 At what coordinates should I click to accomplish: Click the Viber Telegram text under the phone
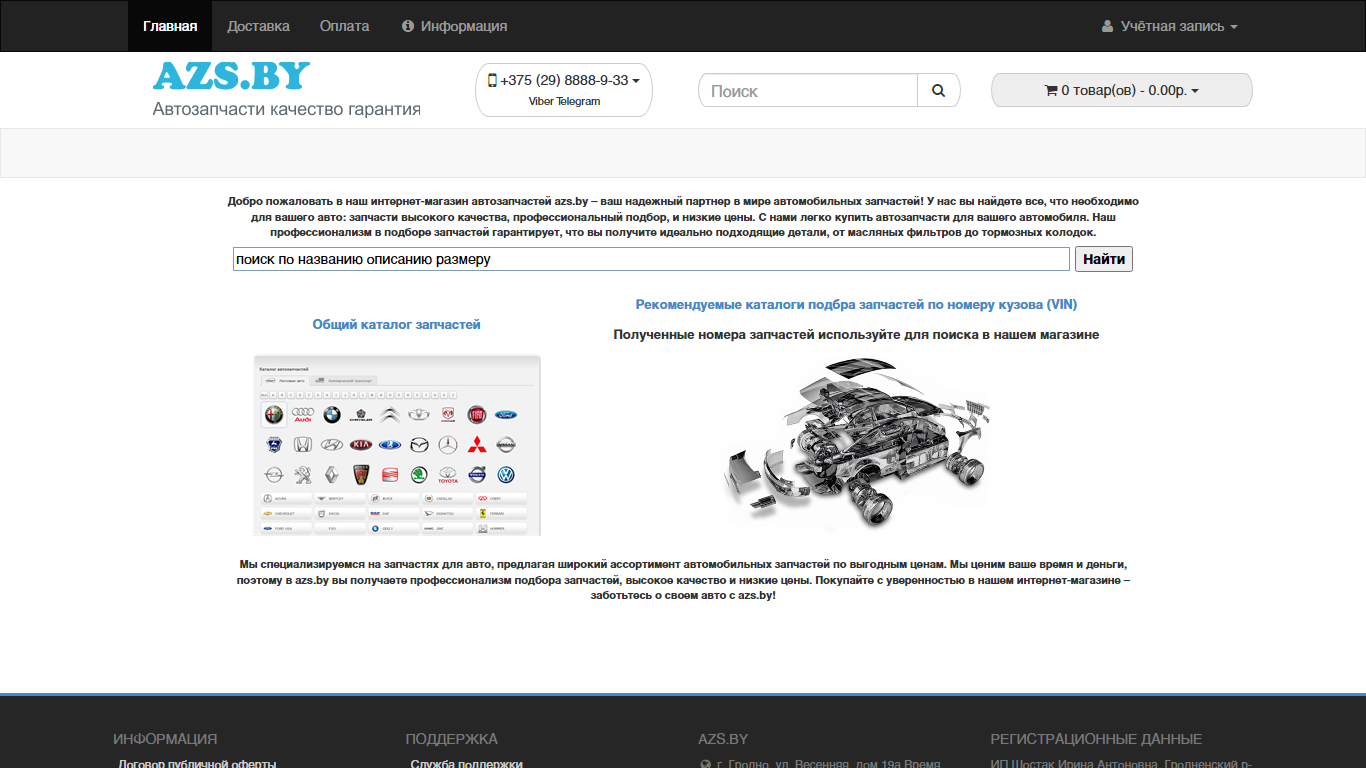tap(564, 101)
